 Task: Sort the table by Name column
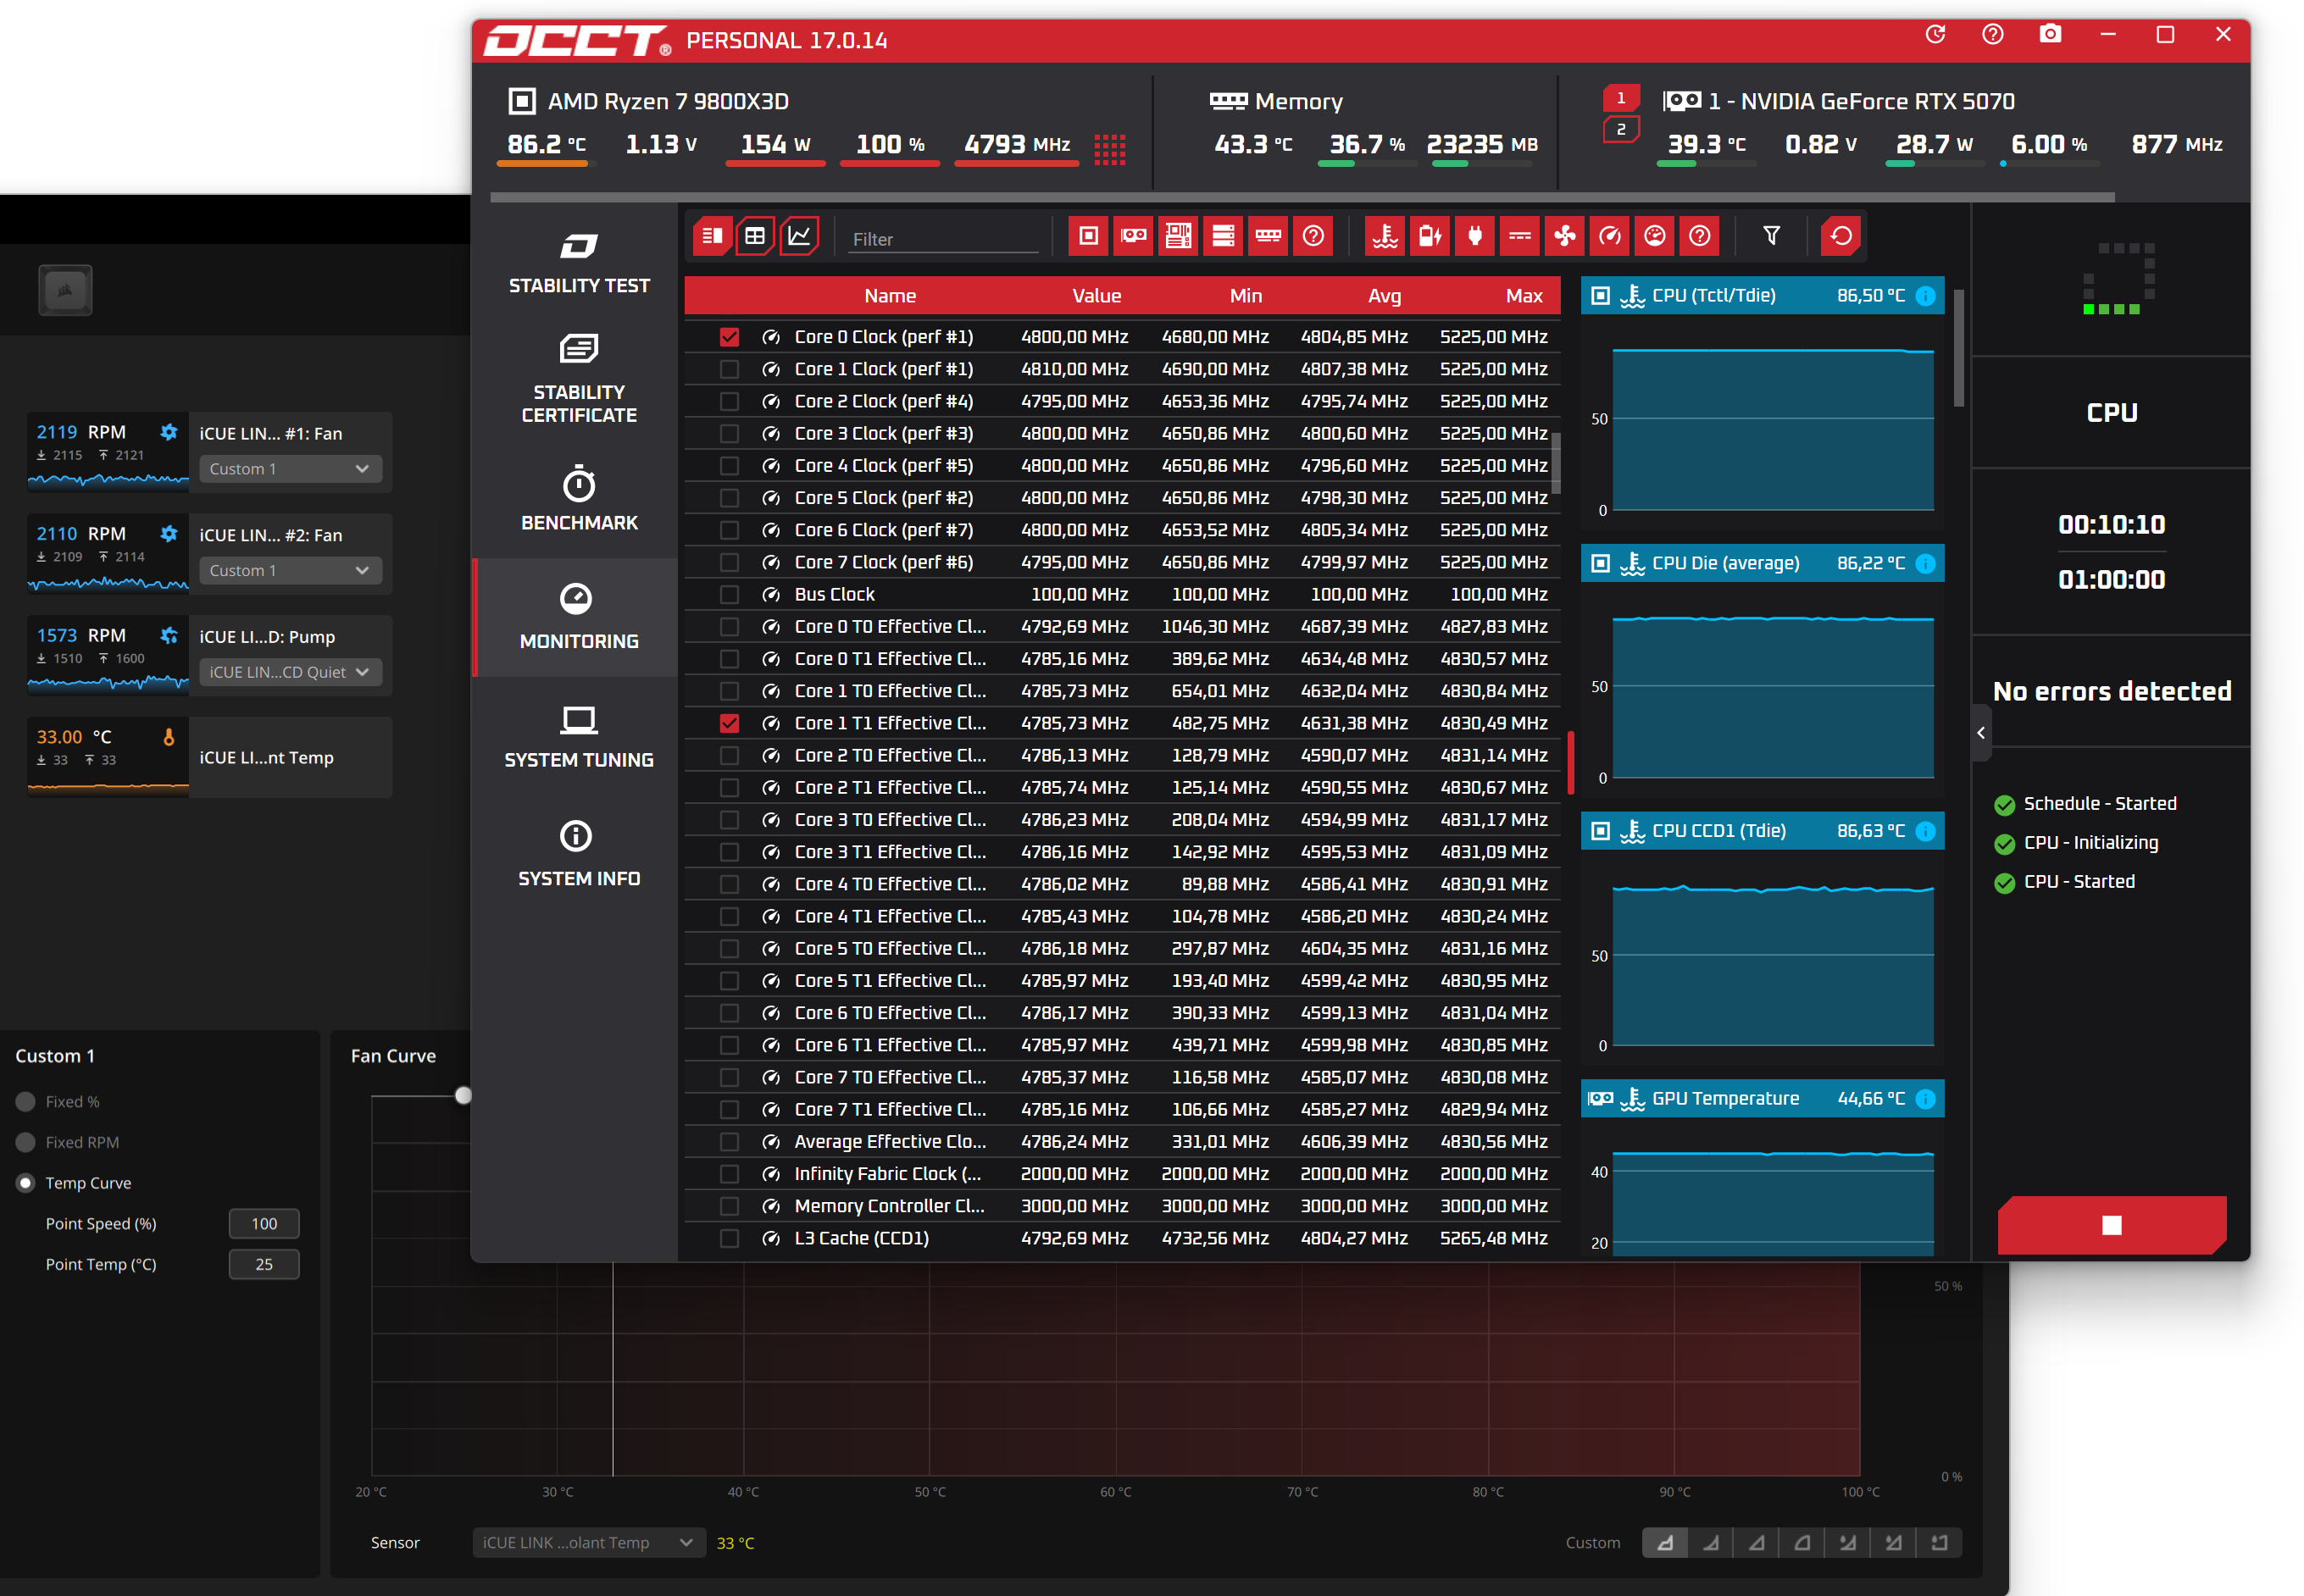[x=889, y=296]
